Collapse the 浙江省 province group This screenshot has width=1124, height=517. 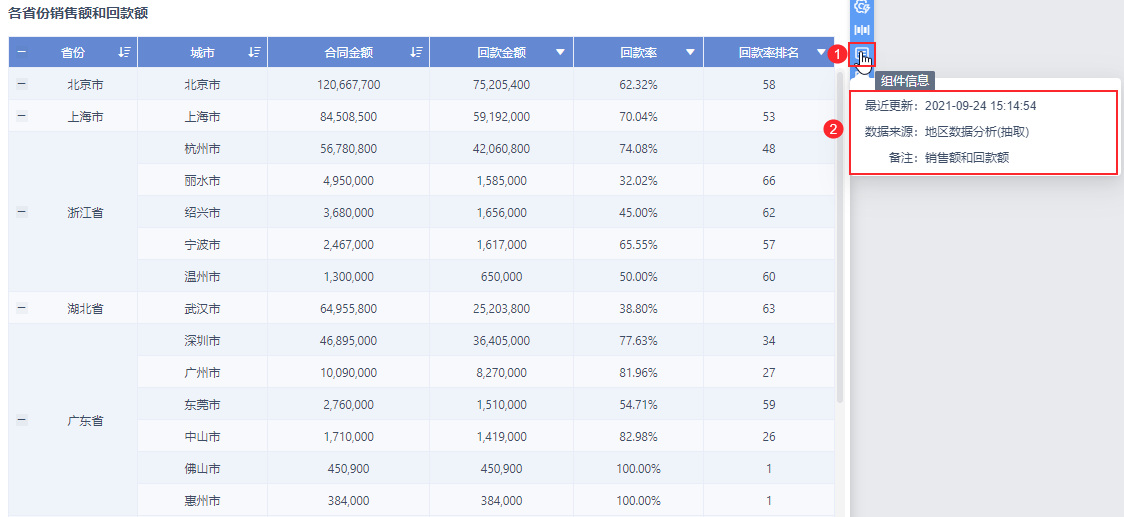pos(22,212)
